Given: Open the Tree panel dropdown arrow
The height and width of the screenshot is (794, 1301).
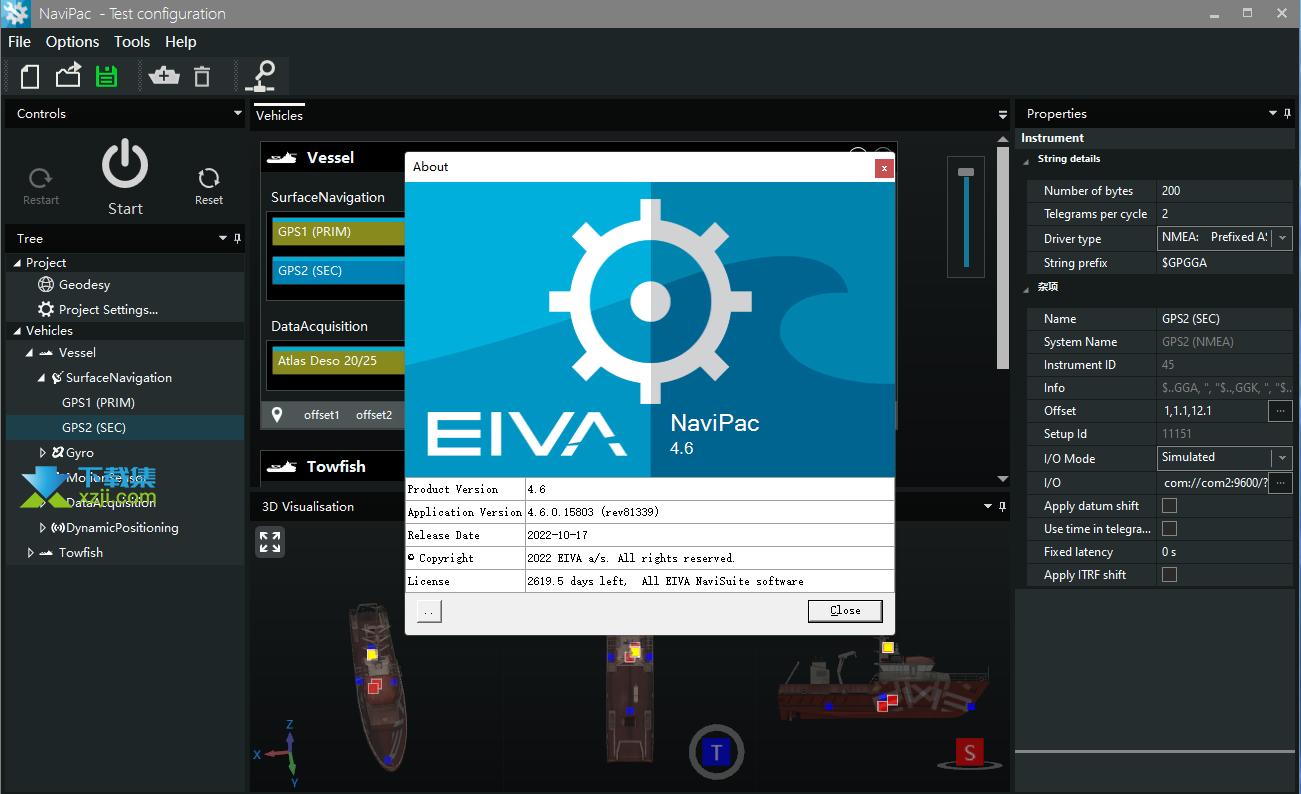Looking at the screenshot, I should point(223,239).
